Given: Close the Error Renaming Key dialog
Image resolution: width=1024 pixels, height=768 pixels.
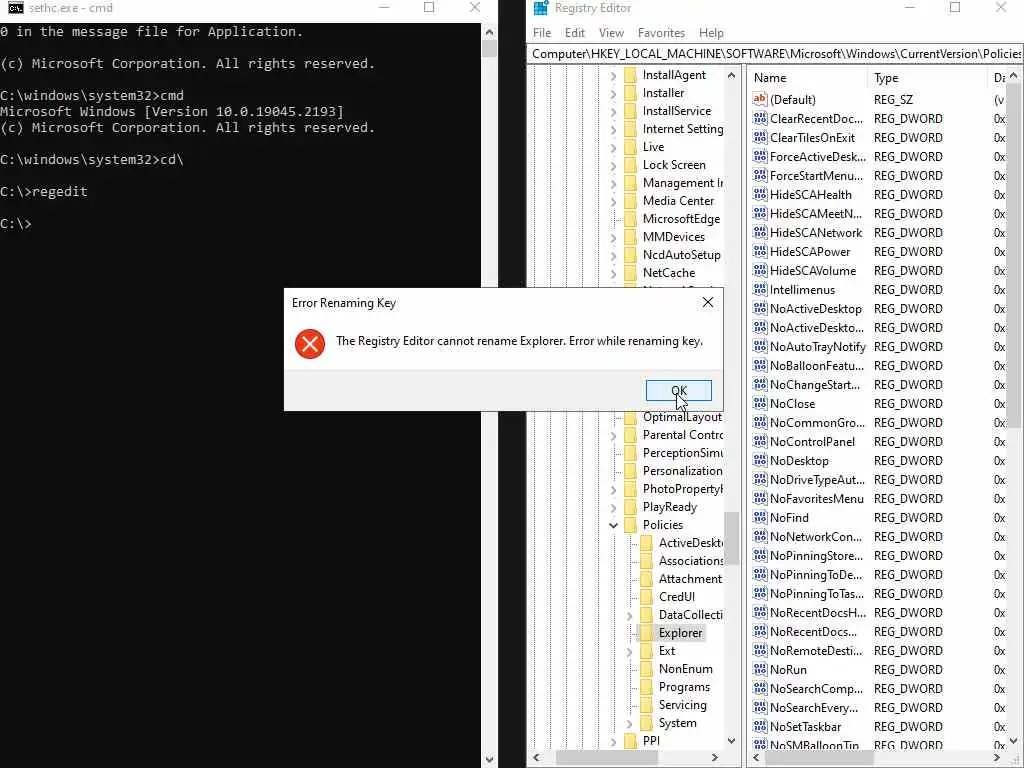Looking at the screenshot, I should click(707, 302).
